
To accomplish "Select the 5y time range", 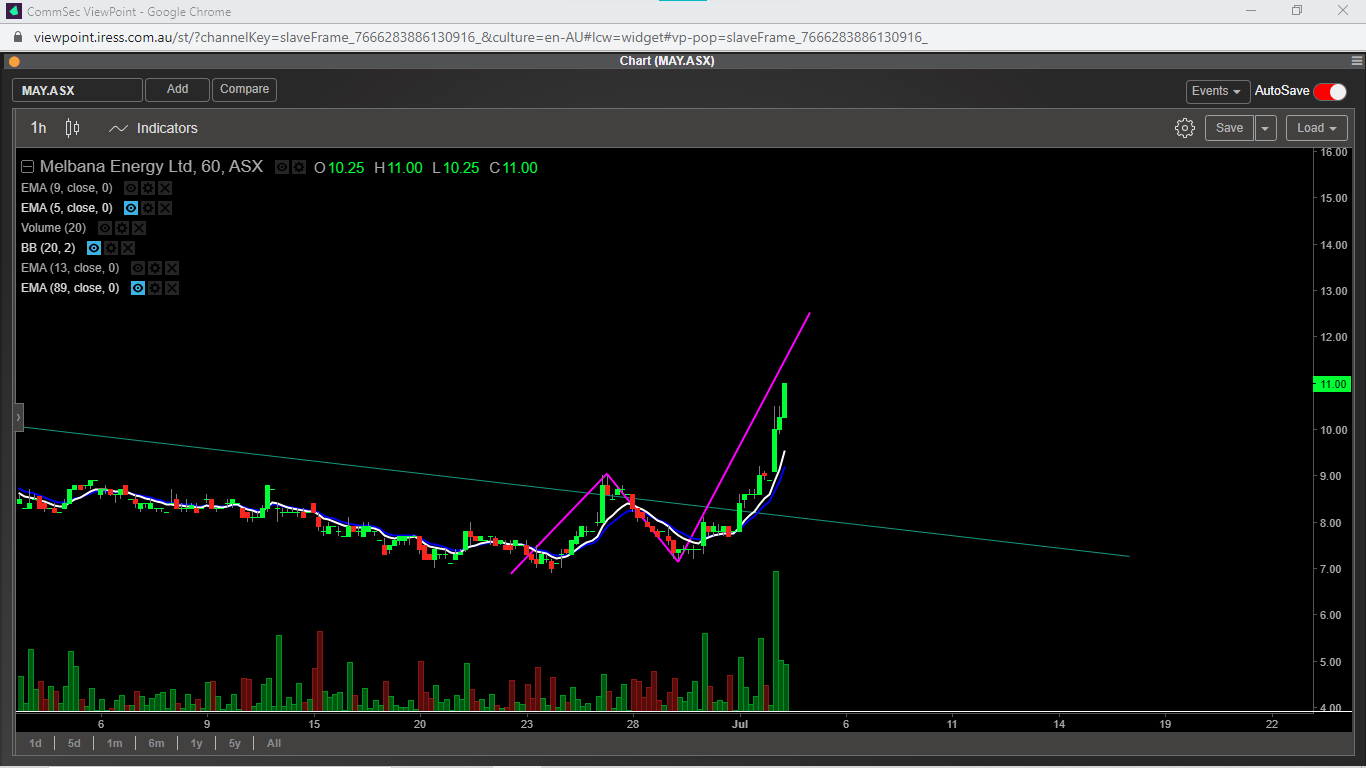I will pyautogui.click(x=235, y=743).
